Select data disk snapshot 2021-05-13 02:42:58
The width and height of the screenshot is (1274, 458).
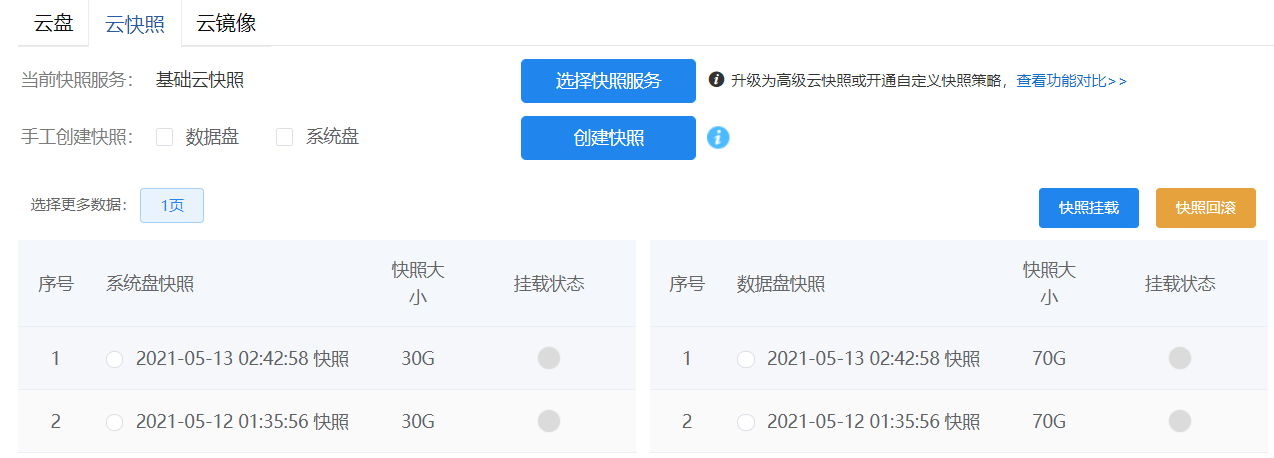[x=746, y=359]
